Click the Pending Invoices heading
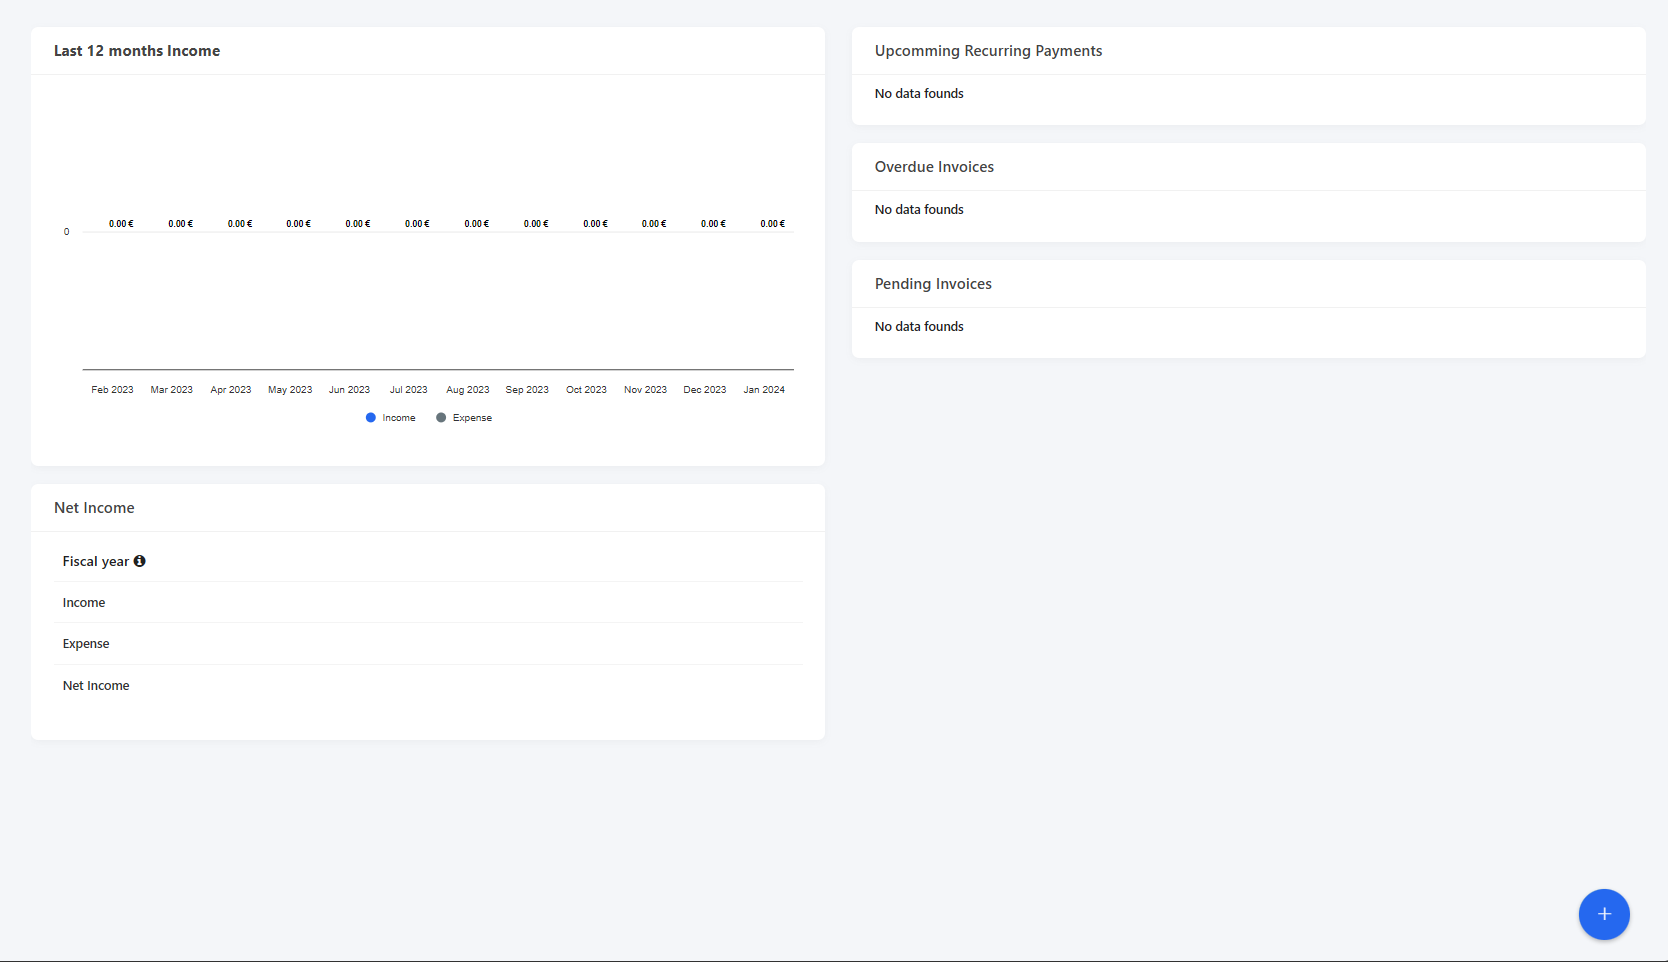 [933, 284]
